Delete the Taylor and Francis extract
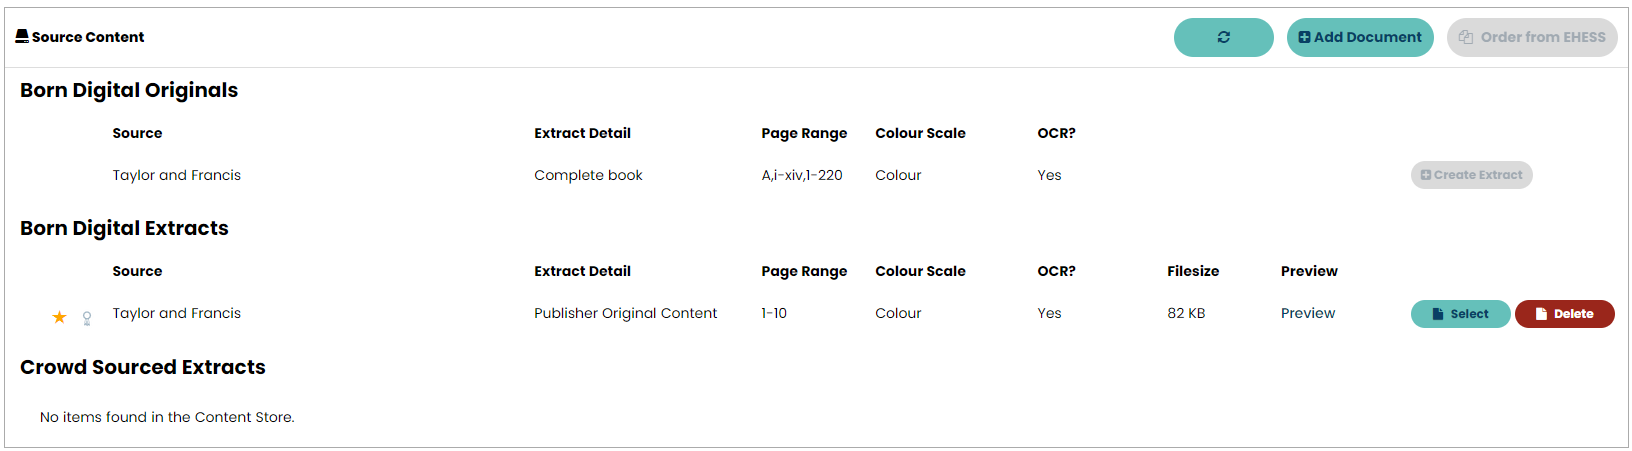The width and height of the screenshot is (1632, 451). pos(1564,314)
